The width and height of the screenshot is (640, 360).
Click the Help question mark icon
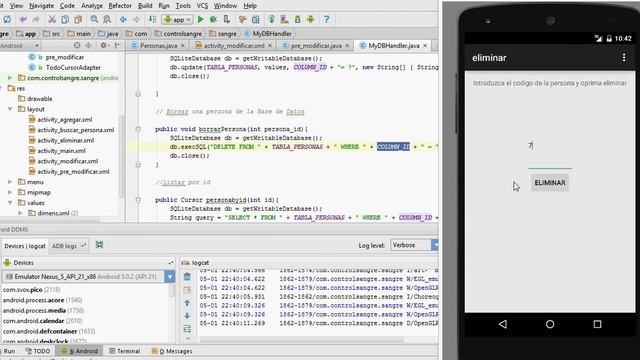point(327,19)
